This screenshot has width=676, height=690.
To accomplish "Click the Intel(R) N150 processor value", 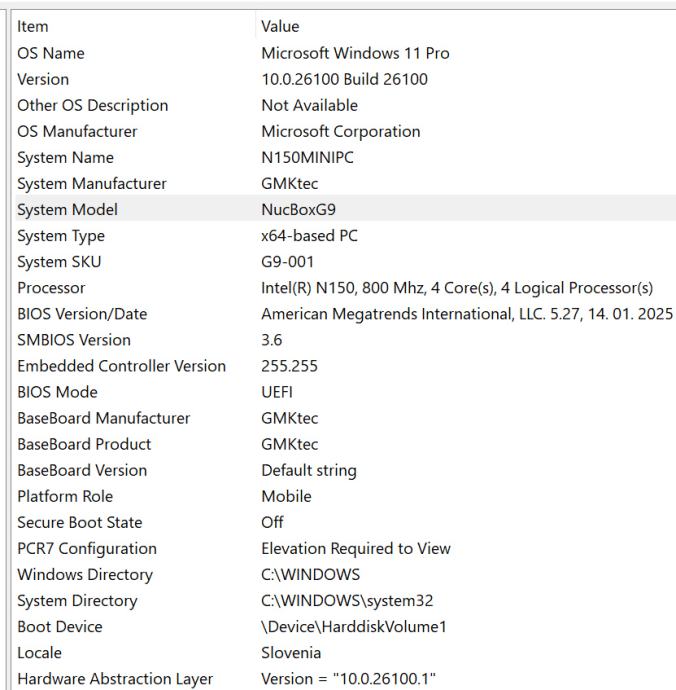I will 457,288.
